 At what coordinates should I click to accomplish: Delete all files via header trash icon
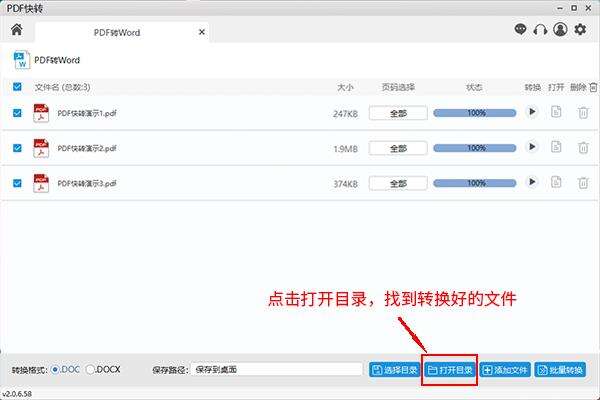(593, 87)
